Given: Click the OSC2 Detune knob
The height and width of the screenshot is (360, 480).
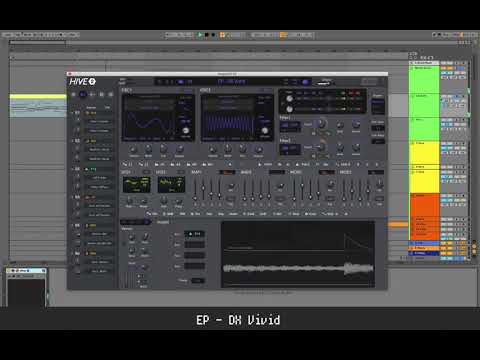Looking at the screenshot, I should (258, 149).
